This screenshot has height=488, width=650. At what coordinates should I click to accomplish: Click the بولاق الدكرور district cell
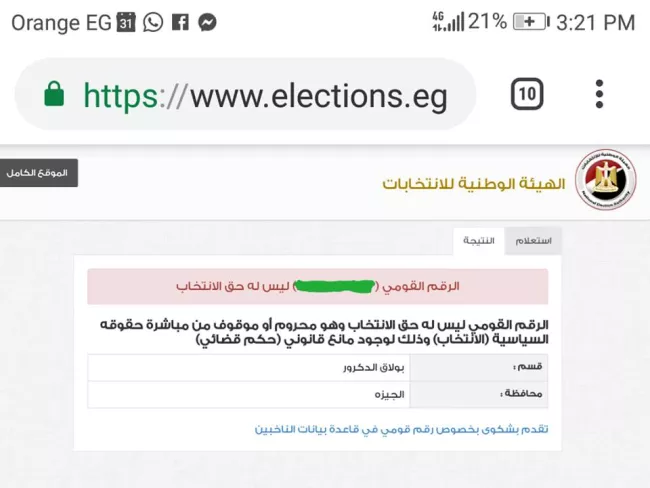[x=249, y=367]
